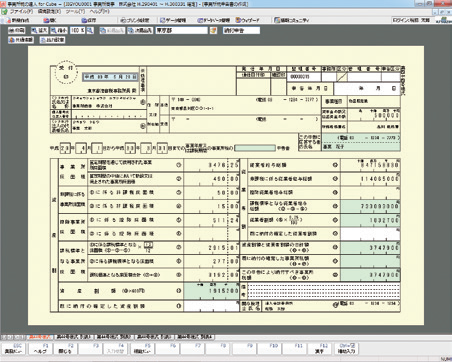The height and width of the screenshot is (362, 452).
Task: Click the magnifier icon next to 100%
Action: pos(90,30)
